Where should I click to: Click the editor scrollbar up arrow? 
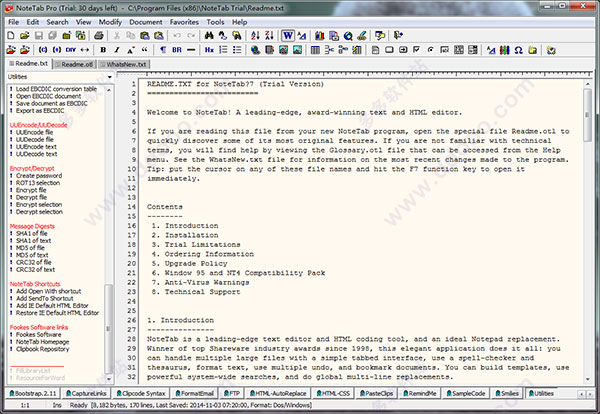pyautogui.click(x=588, y=83)
